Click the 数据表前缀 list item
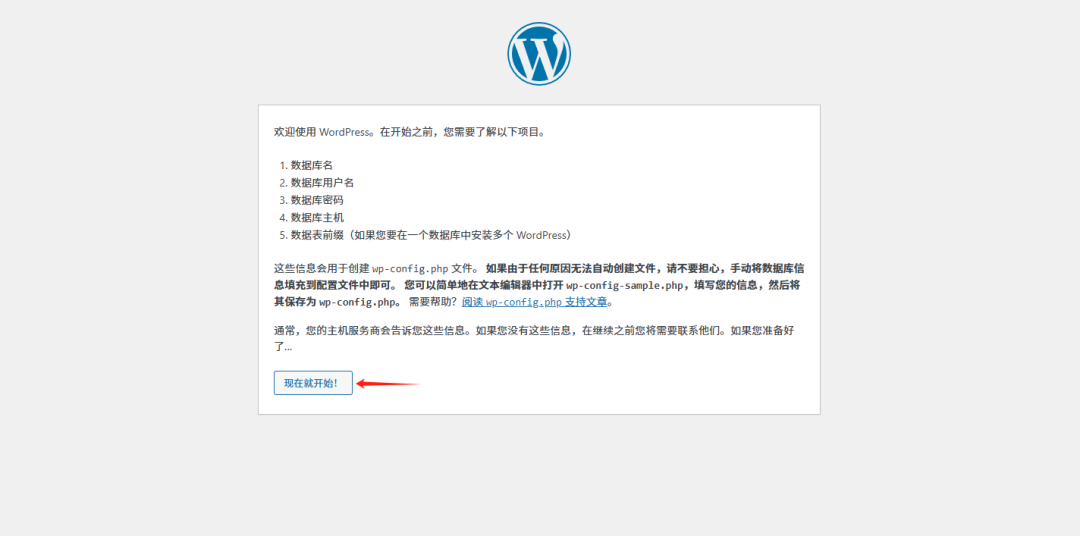The image size is (1080, 536). [x=431, y=235]
